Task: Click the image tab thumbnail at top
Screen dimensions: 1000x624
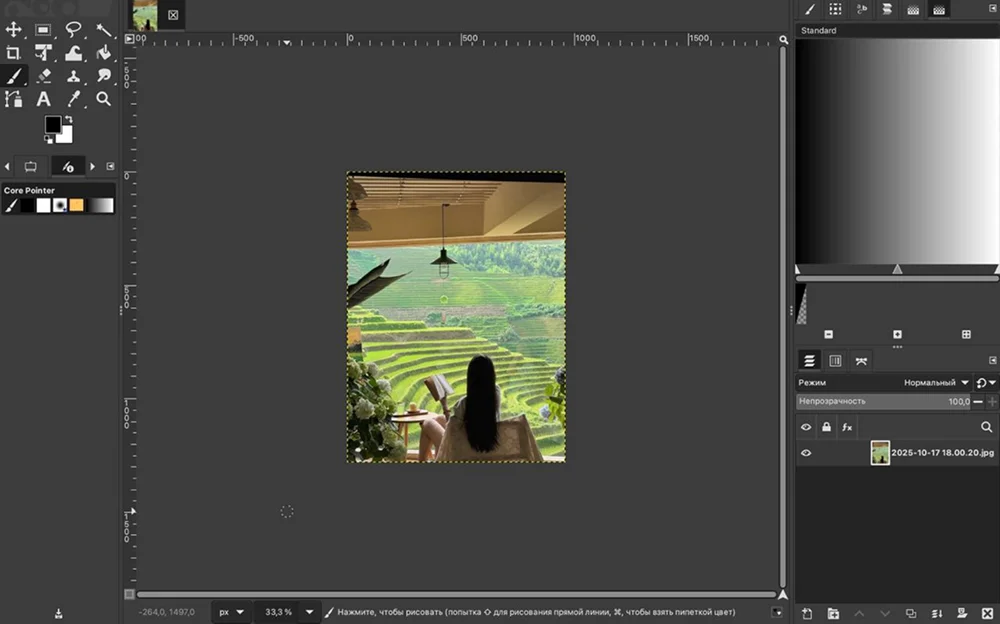Action: [145, 15]
